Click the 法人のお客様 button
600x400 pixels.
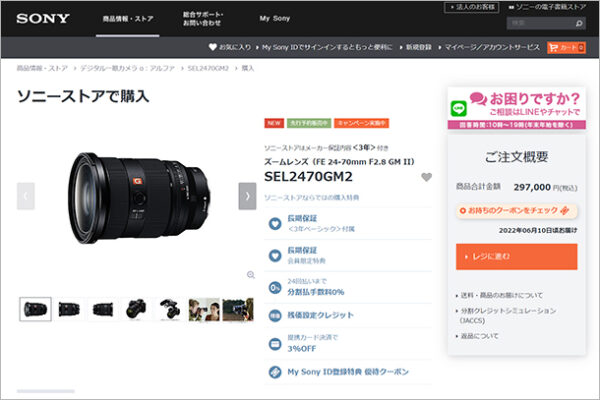(471, 7)
